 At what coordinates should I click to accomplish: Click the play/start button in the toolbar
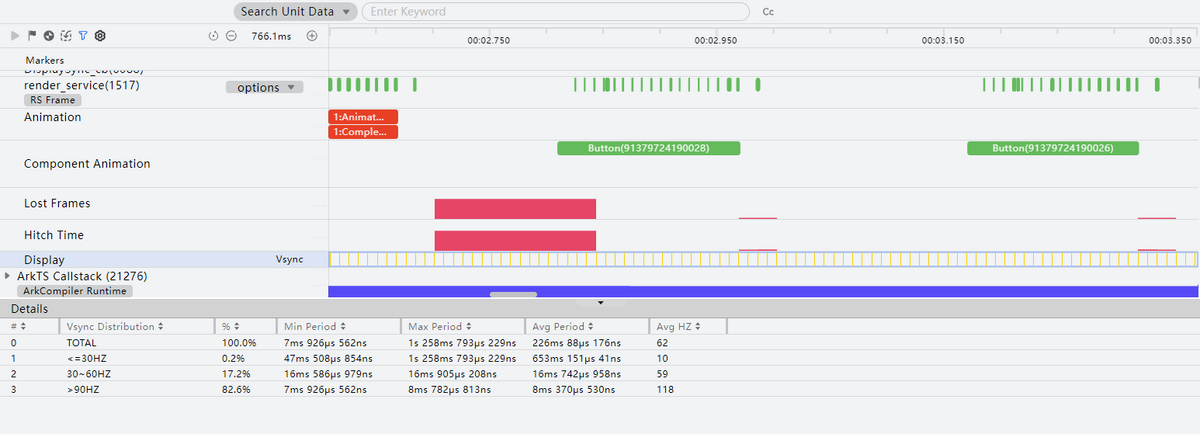pos(15,36)
